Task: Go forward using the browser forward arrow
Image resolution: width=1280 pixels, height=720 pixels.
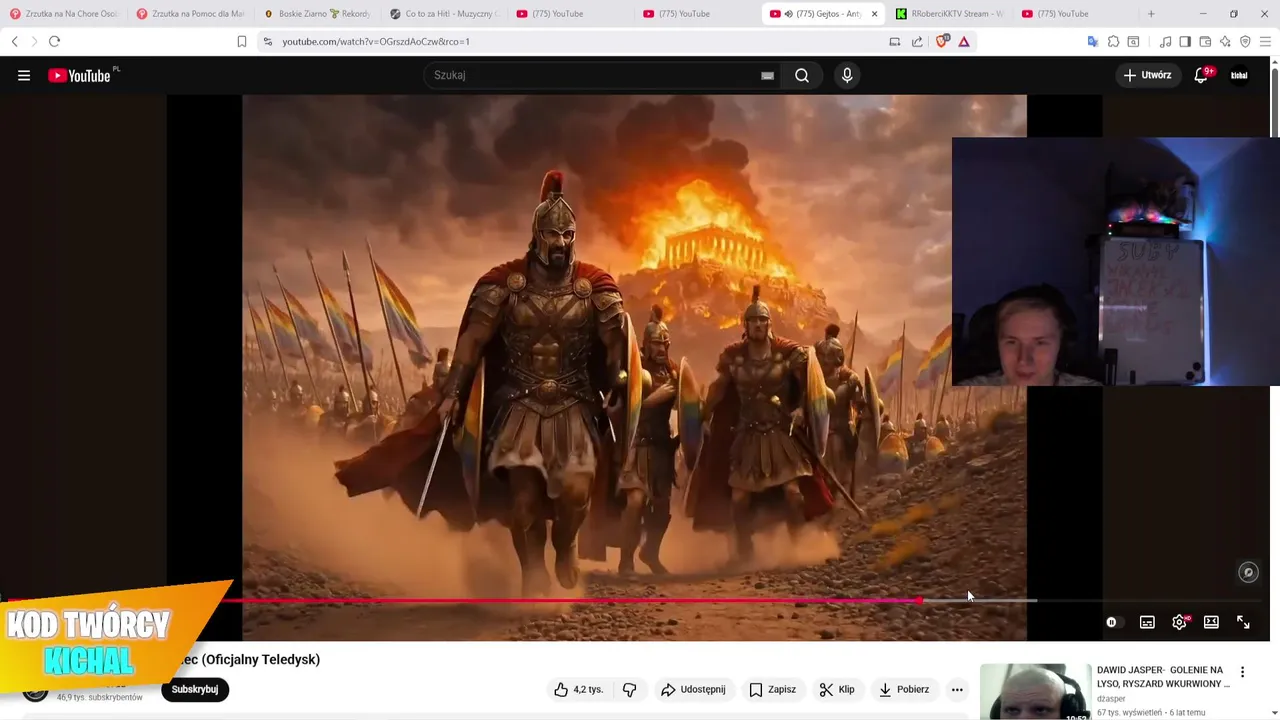Action: tap(33, 41)
